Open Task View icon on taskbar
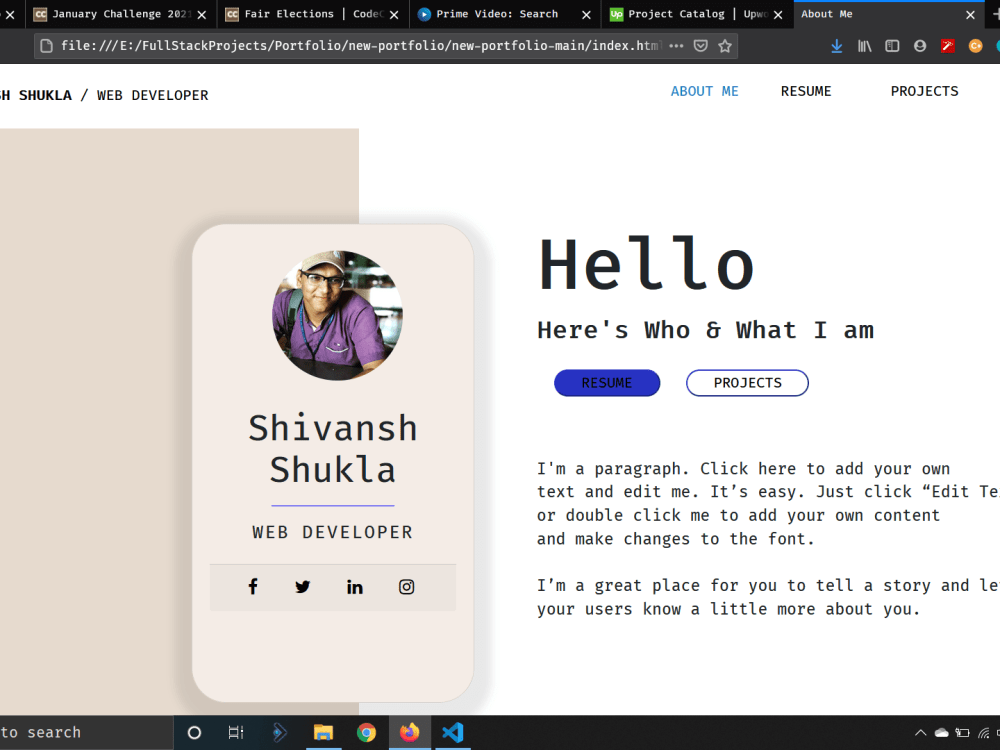 (x=236, y=733)
